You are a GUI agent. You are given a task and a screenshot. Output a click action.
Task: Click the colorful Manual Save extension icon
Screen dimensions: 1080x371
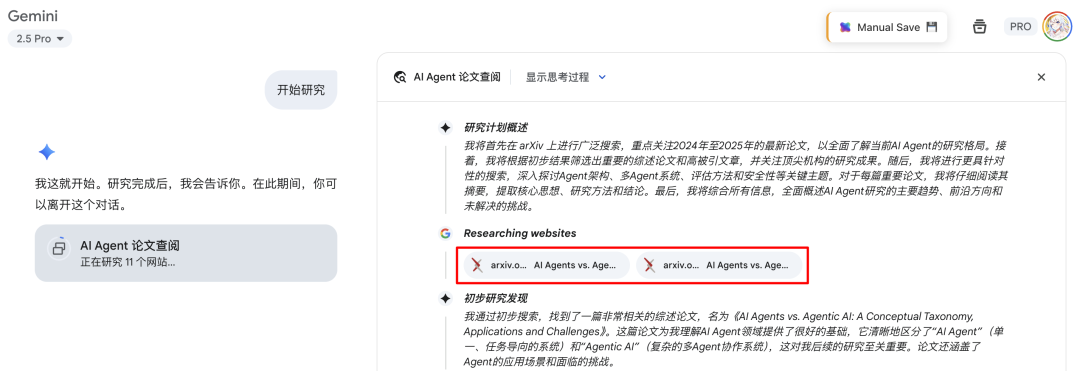tap(844, 28)
